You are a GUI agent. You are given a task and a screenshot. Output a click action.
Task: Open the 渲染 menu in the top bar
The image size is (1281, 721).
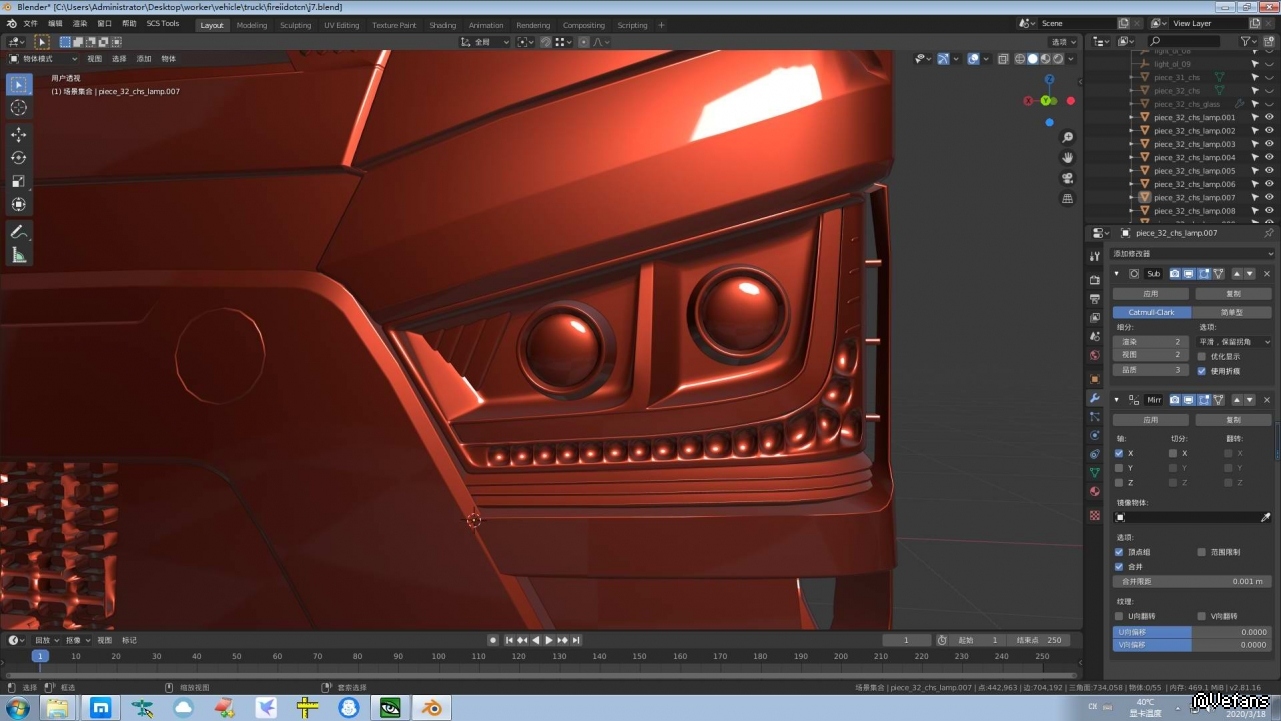80,23
